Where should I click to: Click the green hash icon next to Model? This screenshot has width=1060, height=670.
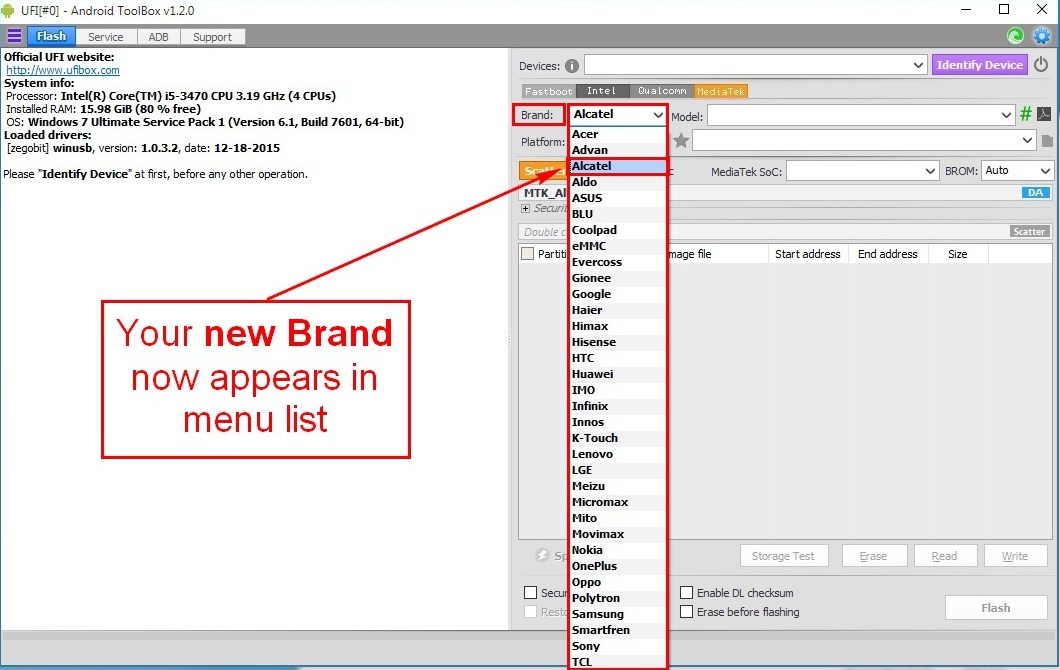(x=1026, y=114)
